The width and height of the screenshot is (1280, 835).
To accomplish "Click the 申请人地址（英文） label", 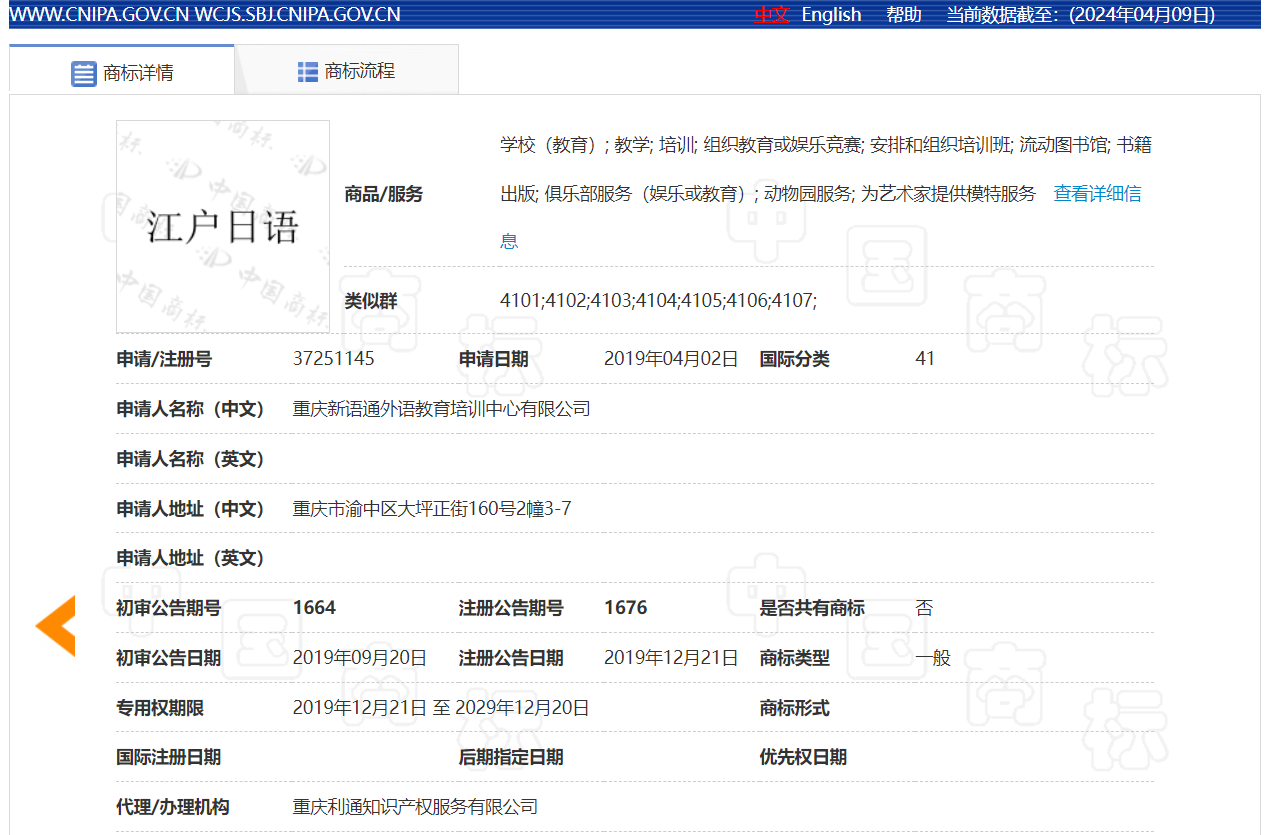I will [x=191, y=558].
